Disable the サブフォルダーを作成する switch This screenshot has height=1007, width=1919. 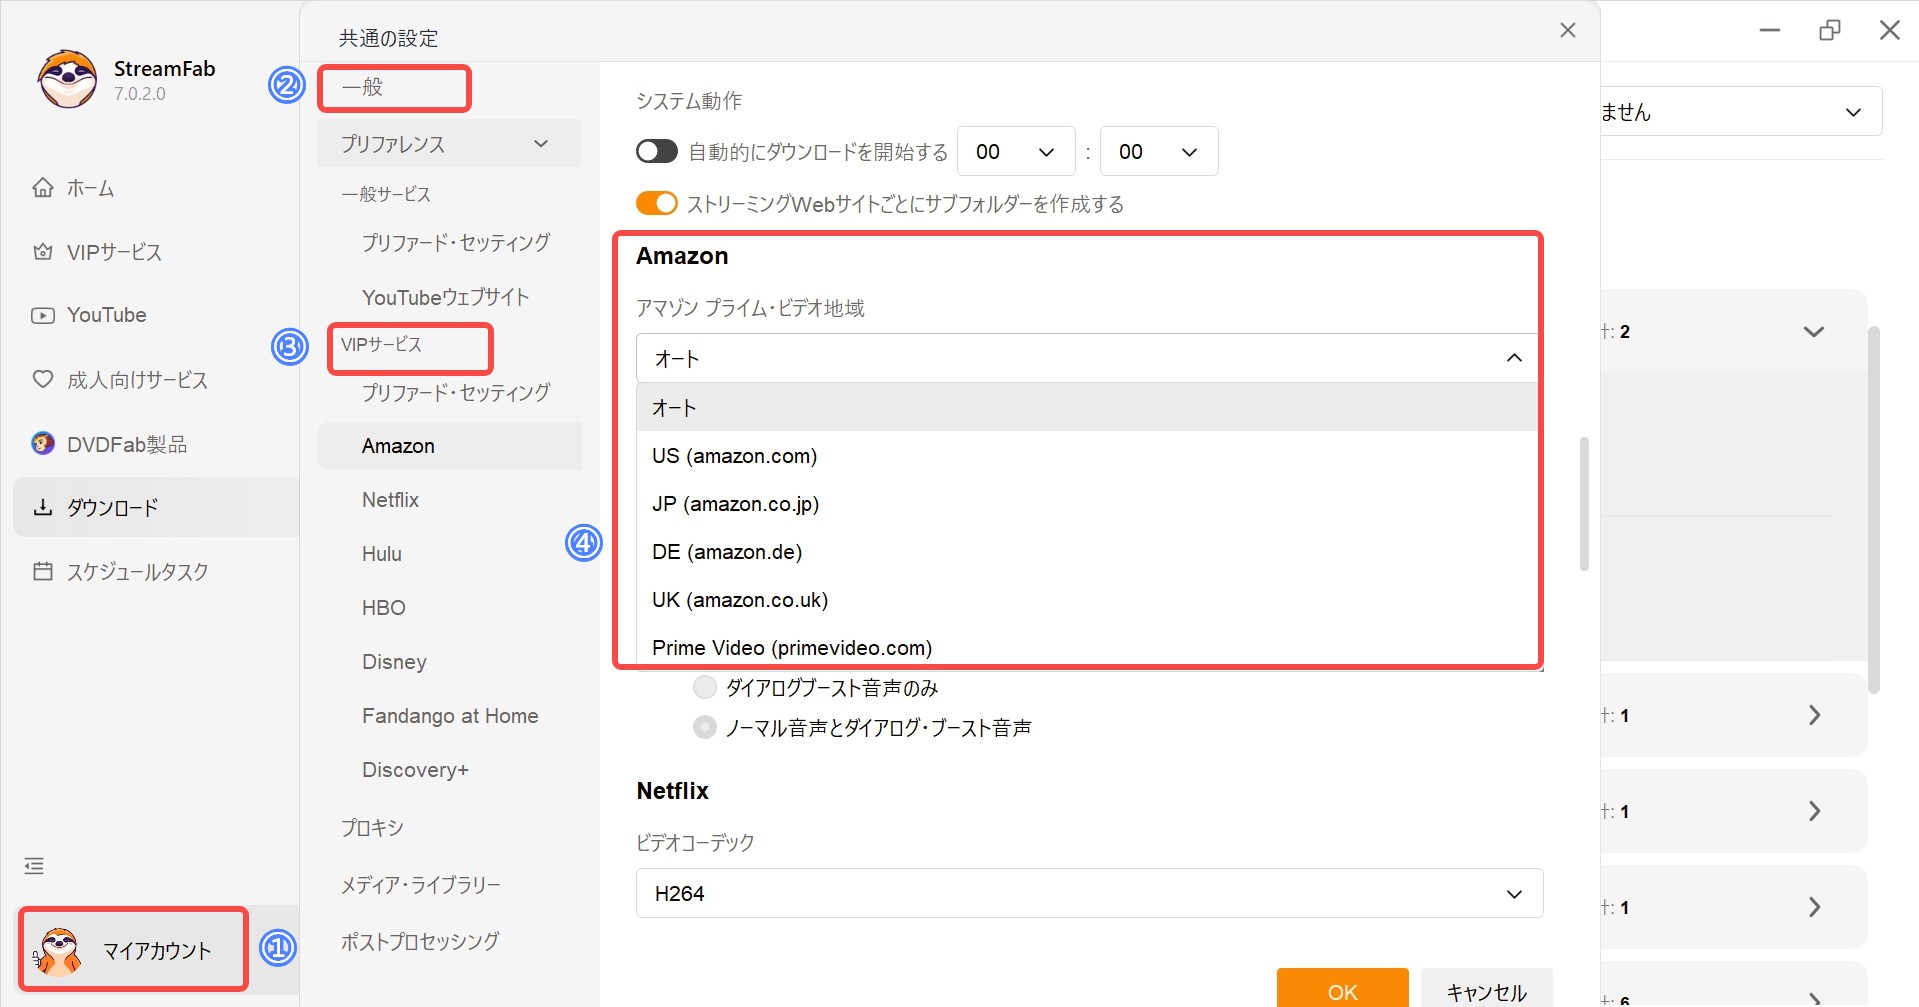657,203
